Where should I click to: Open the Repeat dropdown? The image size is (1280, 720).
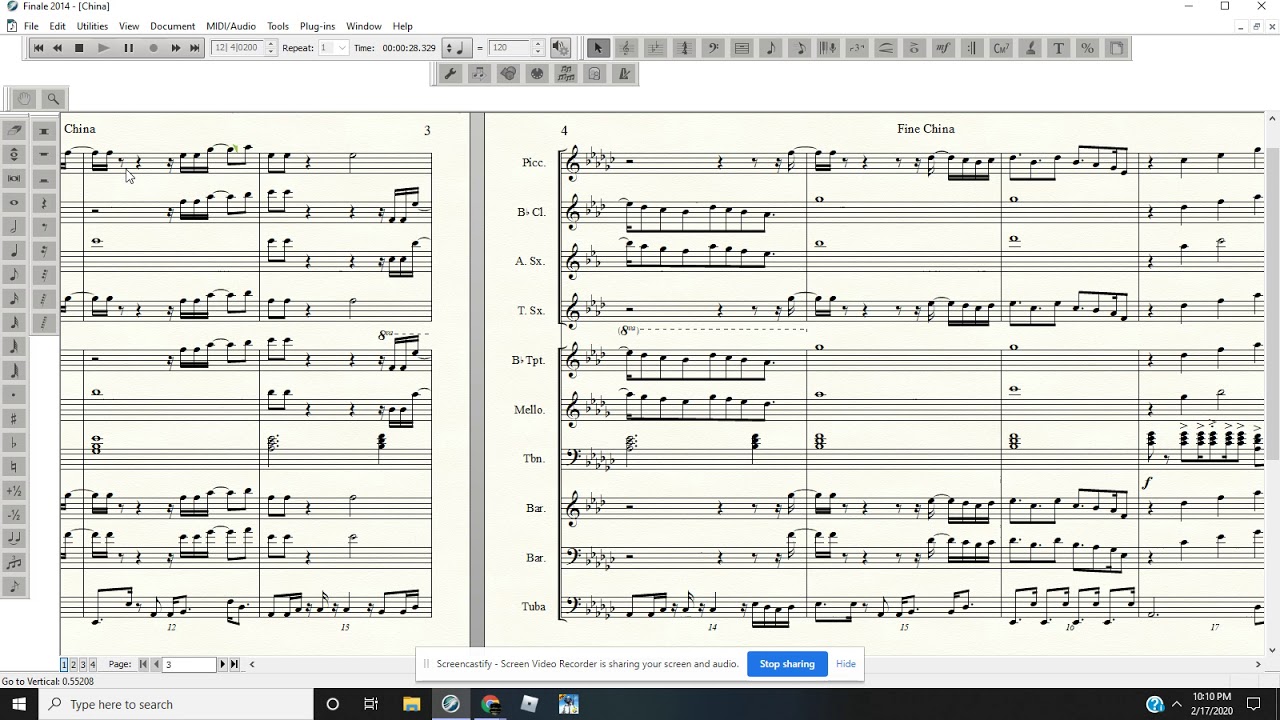click(342, 47)
